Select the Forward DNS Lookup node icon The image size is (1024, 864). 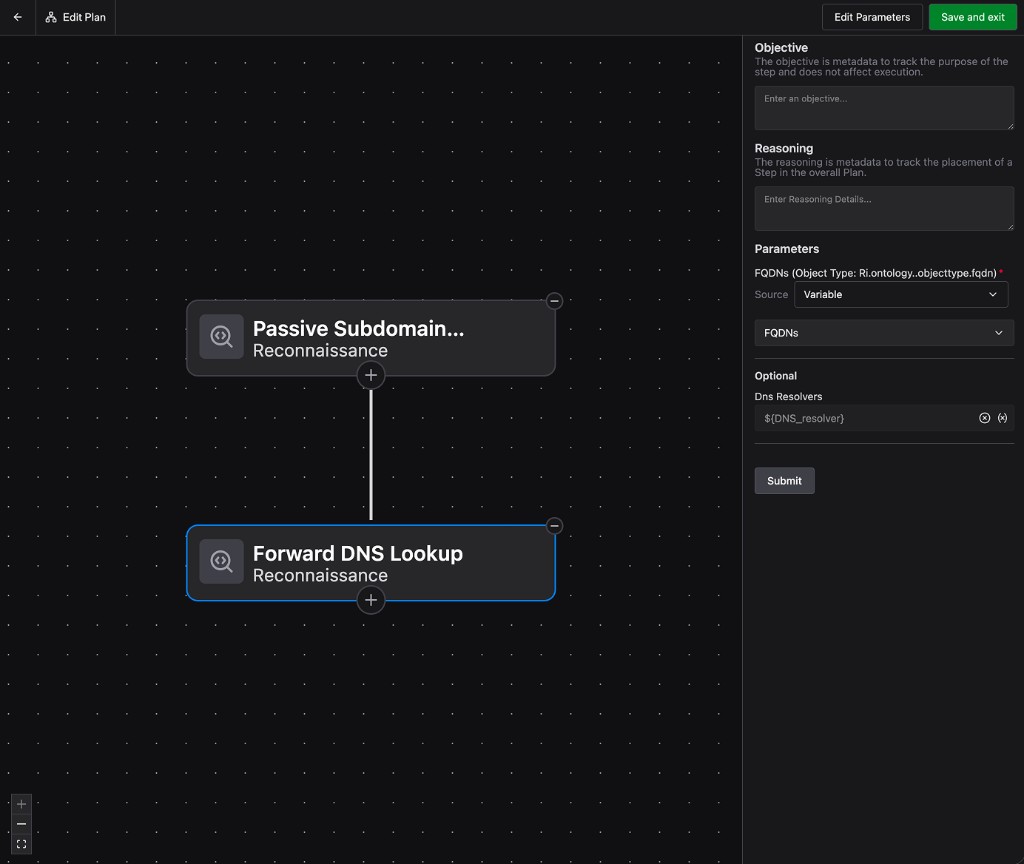coord(221,562)
